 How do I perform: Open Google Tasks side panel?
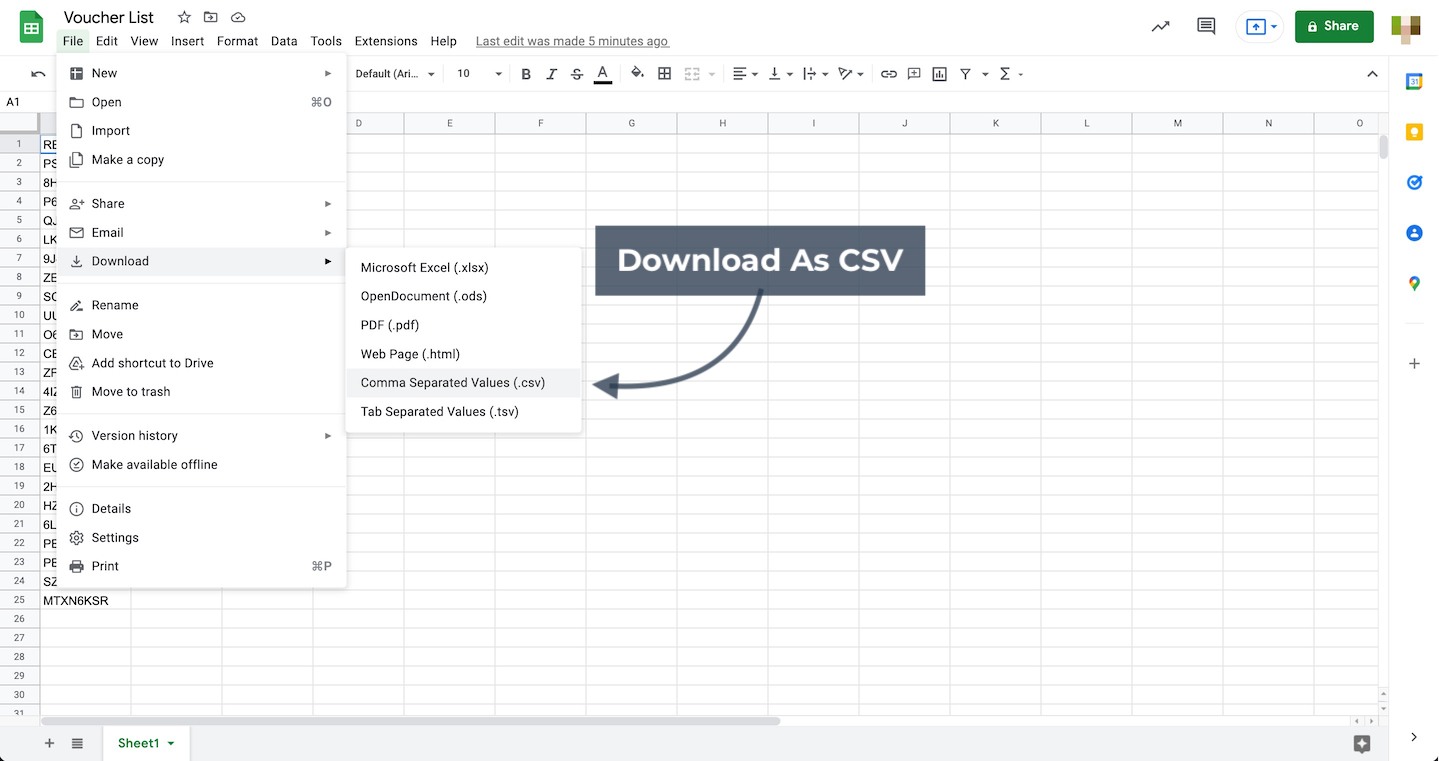(x=1414, y=182)
